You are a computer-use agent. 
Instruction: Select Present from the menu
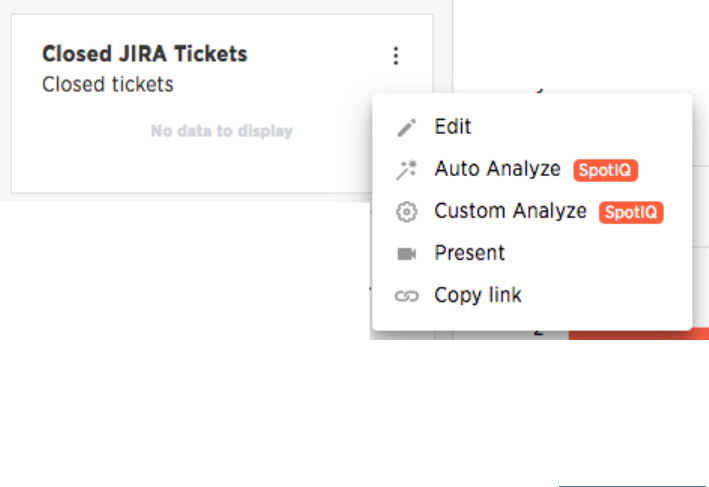click(x=469, y=253)
